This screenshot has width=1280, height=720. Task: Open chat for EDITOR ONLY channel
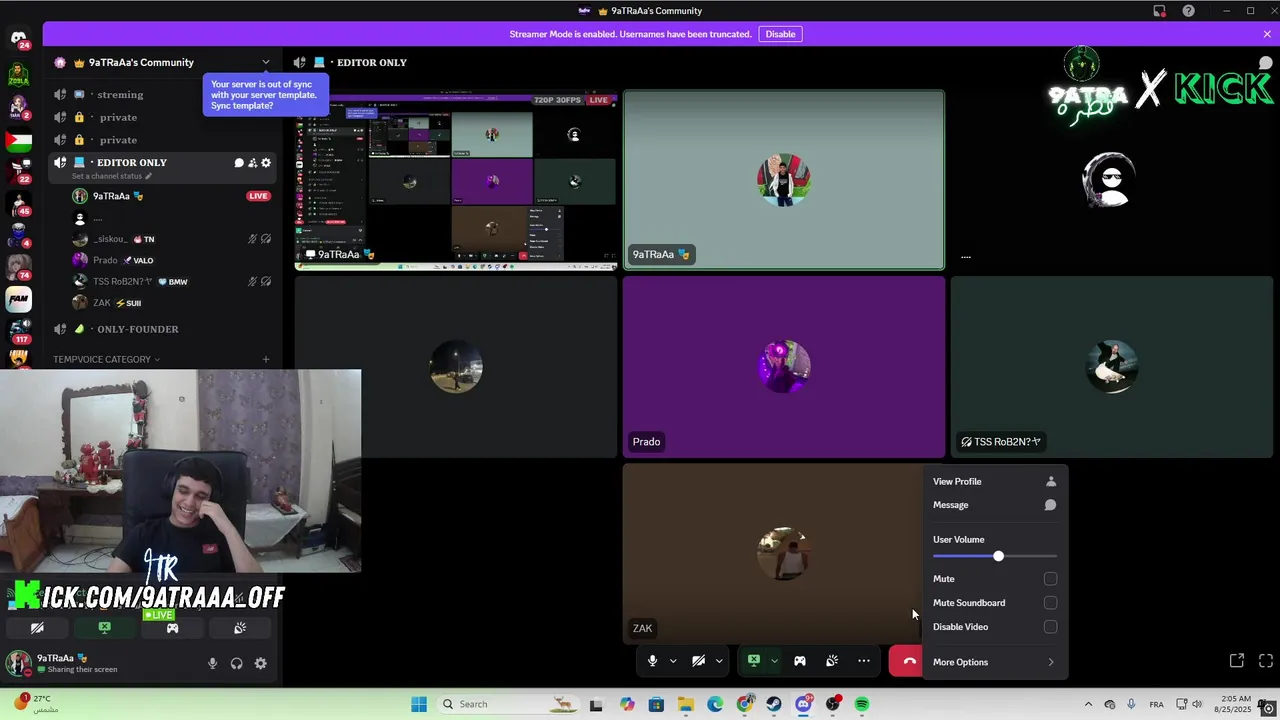(239, 163)
